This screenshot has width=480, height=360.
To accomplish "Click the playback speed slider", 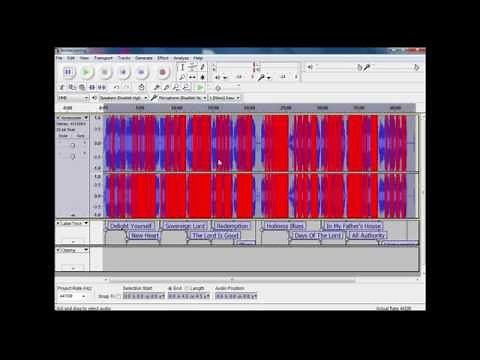I will [x=228, y=87].
